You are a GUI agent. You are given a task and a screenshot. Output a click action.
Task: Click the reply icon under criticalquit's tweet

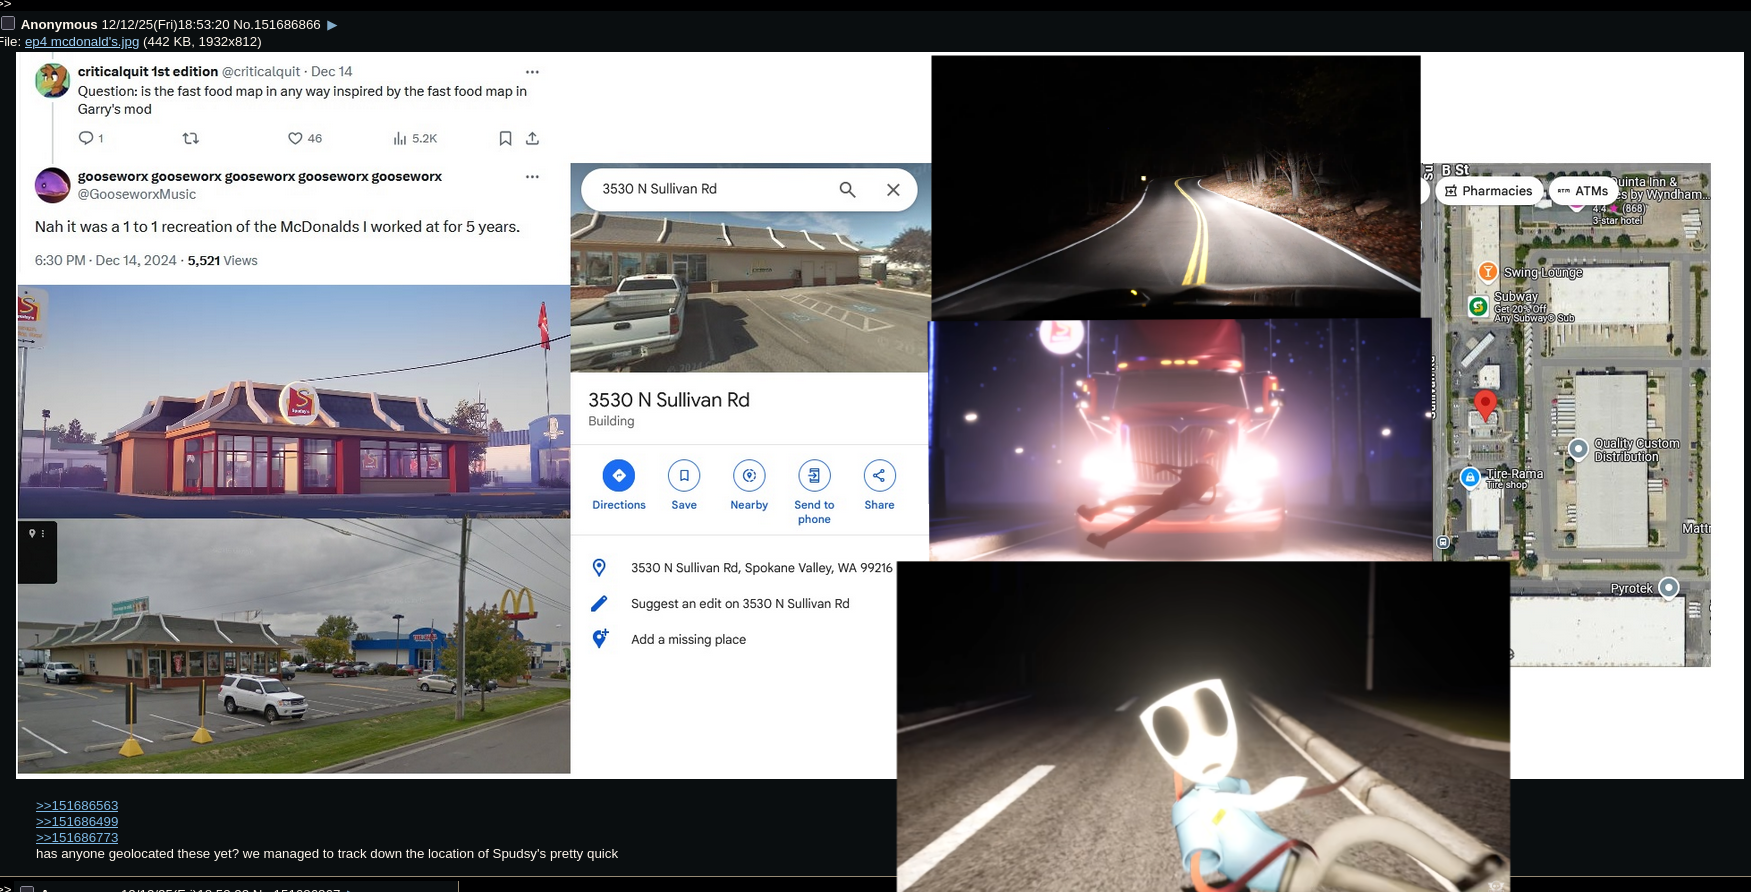(86, 138)
